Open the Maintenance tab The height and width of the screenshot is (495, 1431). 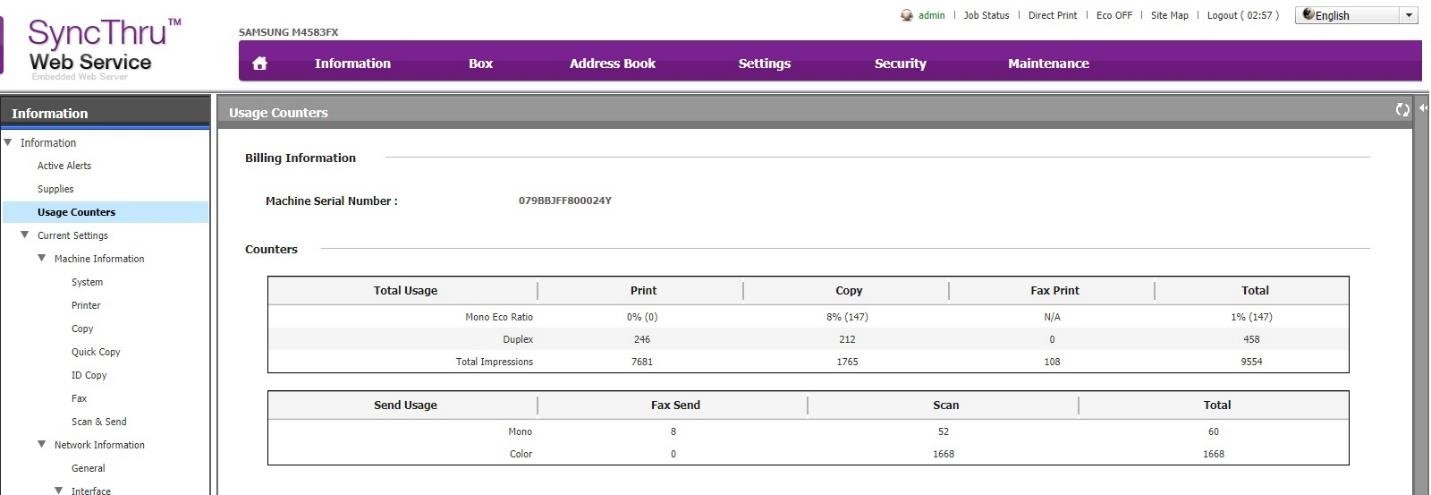click(x=1048, y=64)
